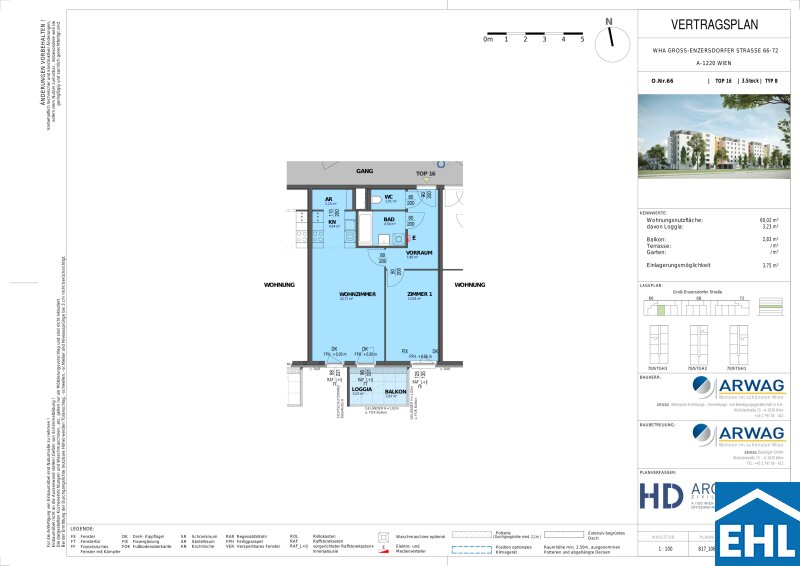Click the VERTRAGSPLAN title
Image resolution: width=800 pixels, height=566 pixels.
714,24
